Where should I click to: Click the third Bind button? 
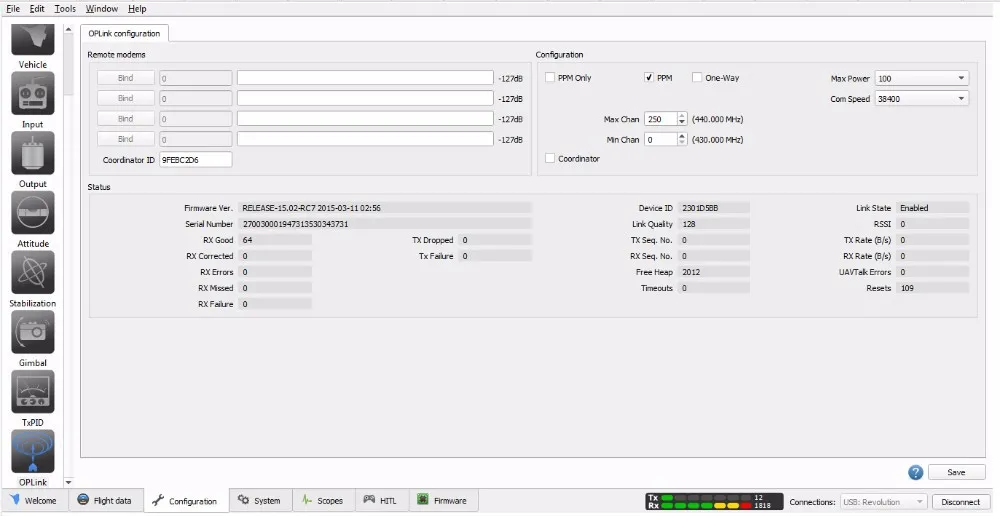tap(126, 119)
